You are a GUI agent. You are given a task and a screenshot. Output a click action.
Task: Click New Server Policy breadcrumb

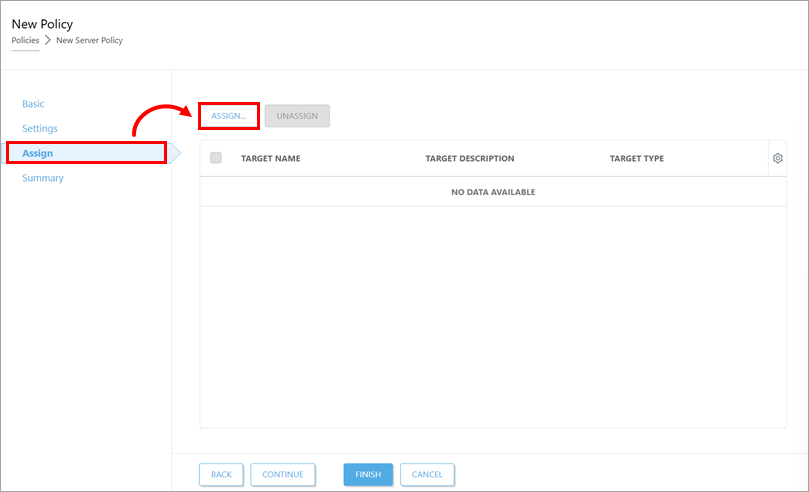[89, 40]
